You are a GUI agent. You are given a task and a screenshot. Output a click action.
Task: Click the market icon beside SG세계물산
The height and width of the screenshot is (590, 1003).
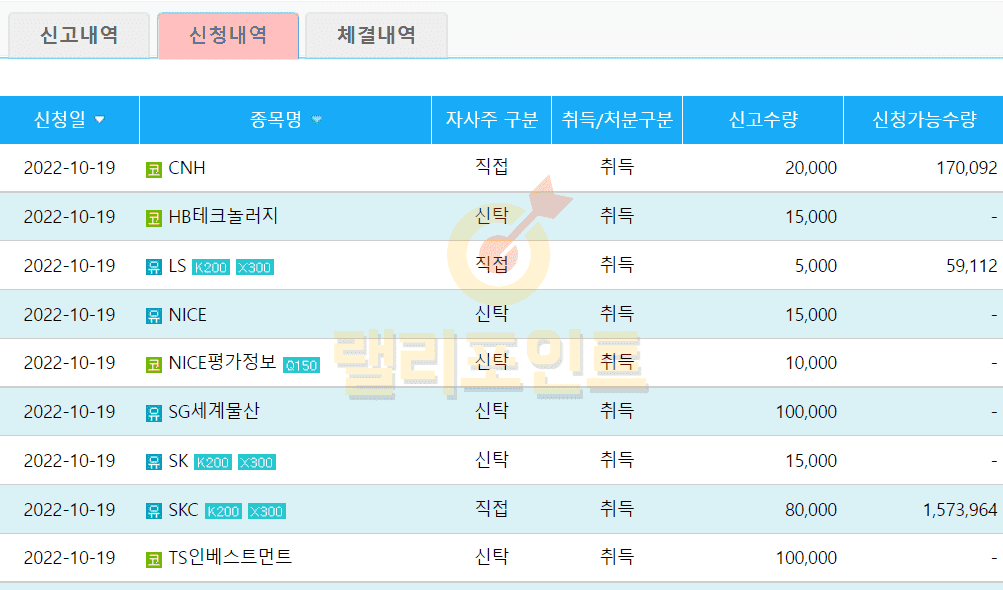pos(153,413)
